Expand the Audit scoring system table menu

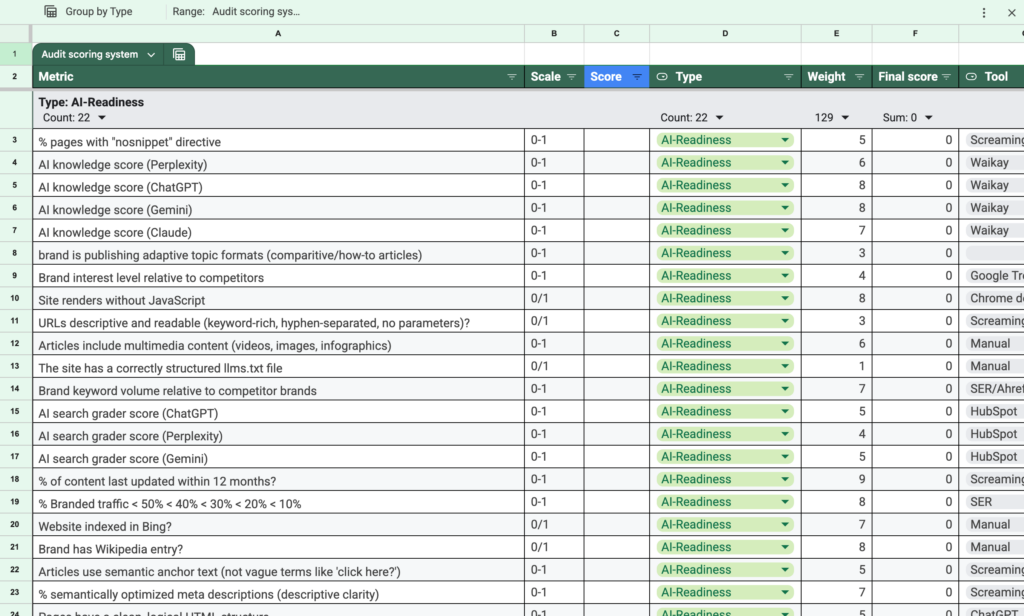click(151, 55)
